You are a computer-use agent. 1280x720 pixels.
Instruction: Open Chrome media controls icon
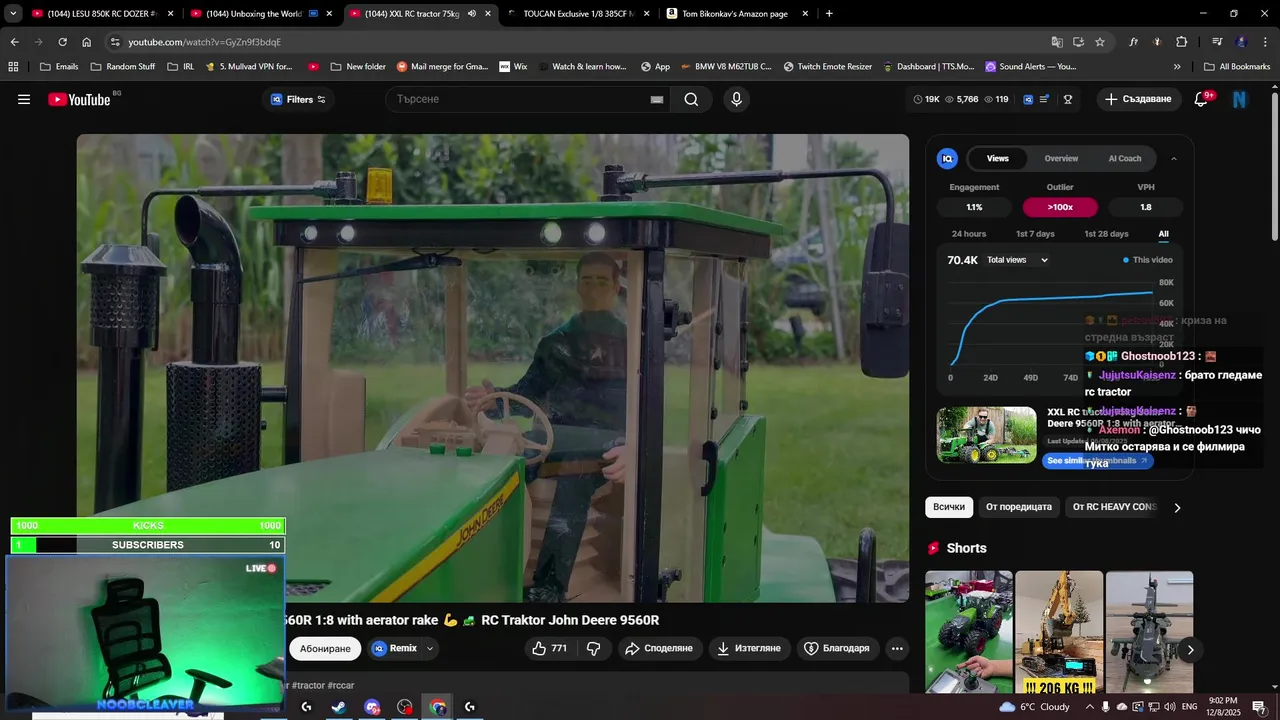tap(1217, 42)
